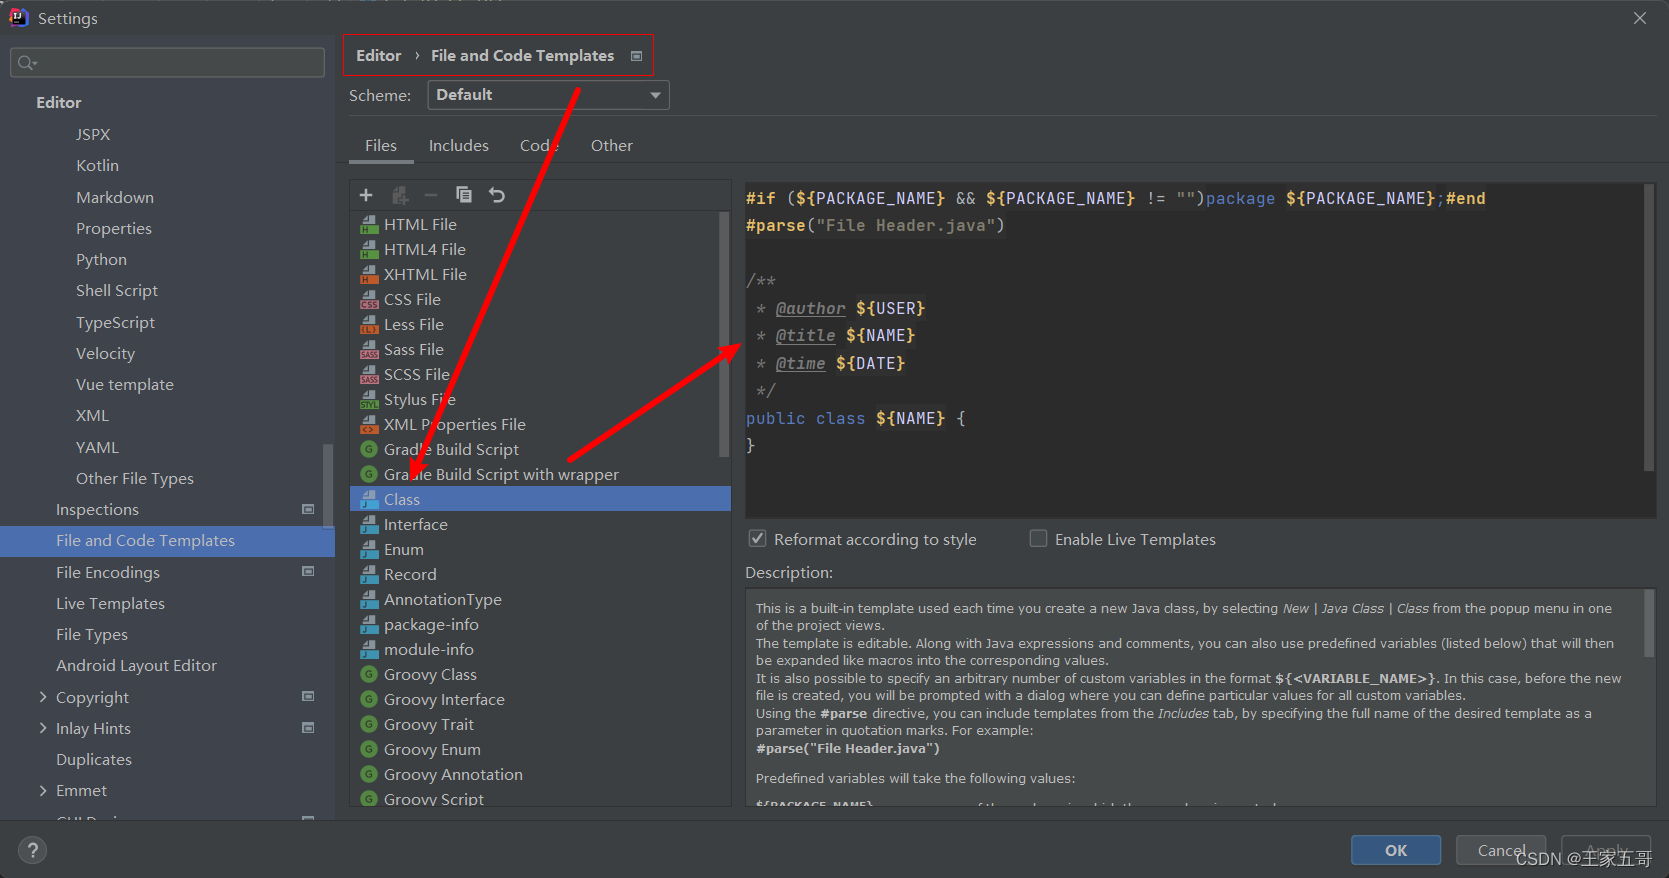This screenshot has height=878, width=1669.
Task: Click the Reset to Default revert icon
Action: coord(497,195)
